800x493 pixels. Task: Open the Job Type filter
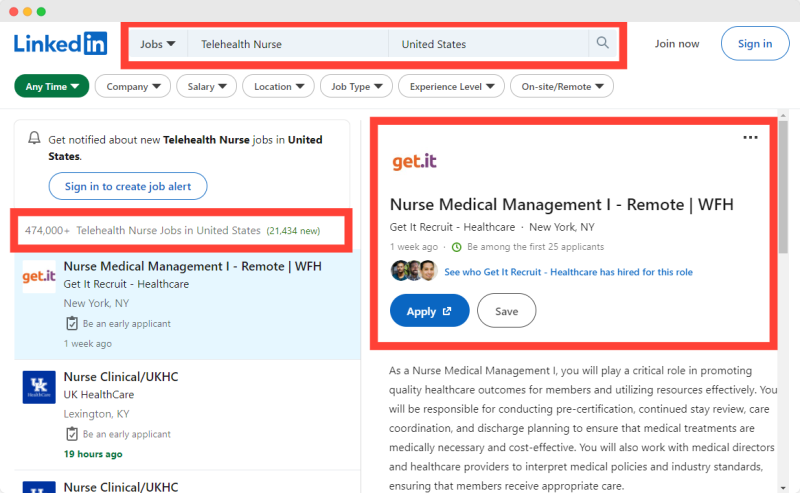click(x=356, y=86)
